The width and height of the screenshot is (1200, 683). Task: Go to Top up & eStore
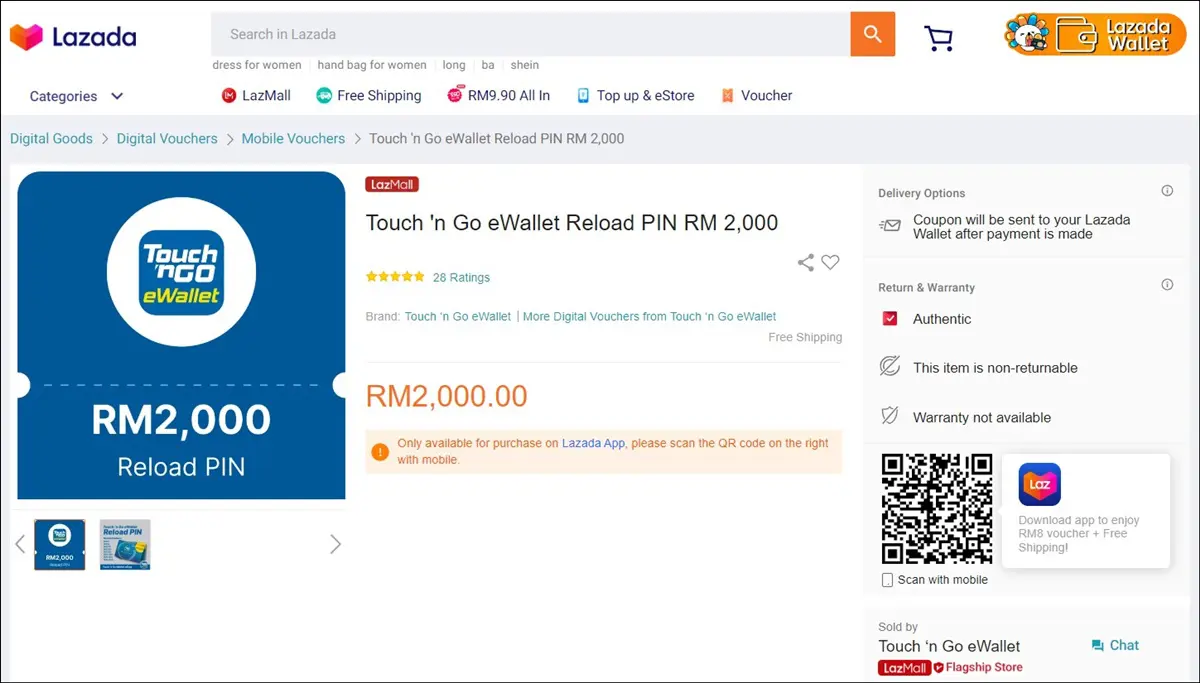635,96
